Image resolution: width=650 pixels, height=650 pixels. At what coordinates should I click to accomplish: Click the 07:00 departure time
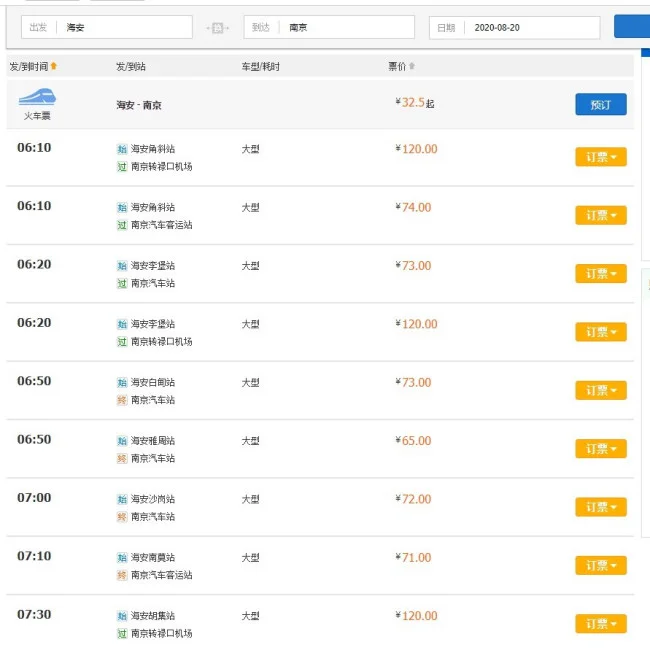coord(34,497)
